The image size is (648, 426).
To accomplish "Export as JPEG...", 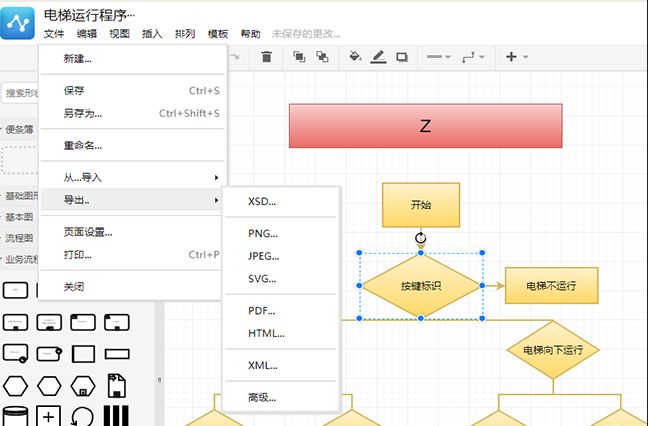I will 281,256.
